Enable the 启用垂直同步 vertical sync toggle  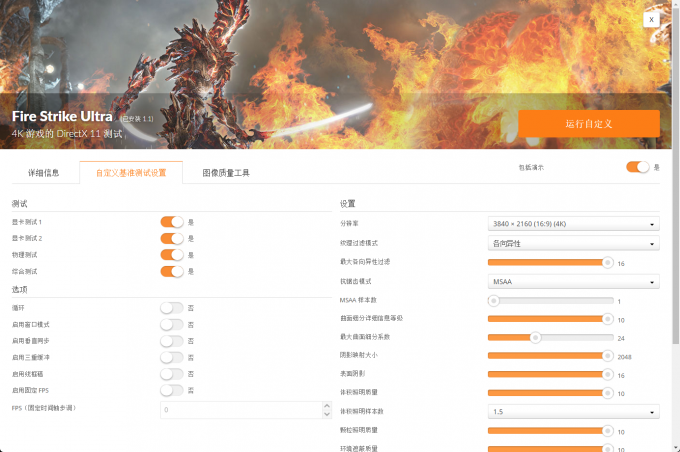point(172,341)
